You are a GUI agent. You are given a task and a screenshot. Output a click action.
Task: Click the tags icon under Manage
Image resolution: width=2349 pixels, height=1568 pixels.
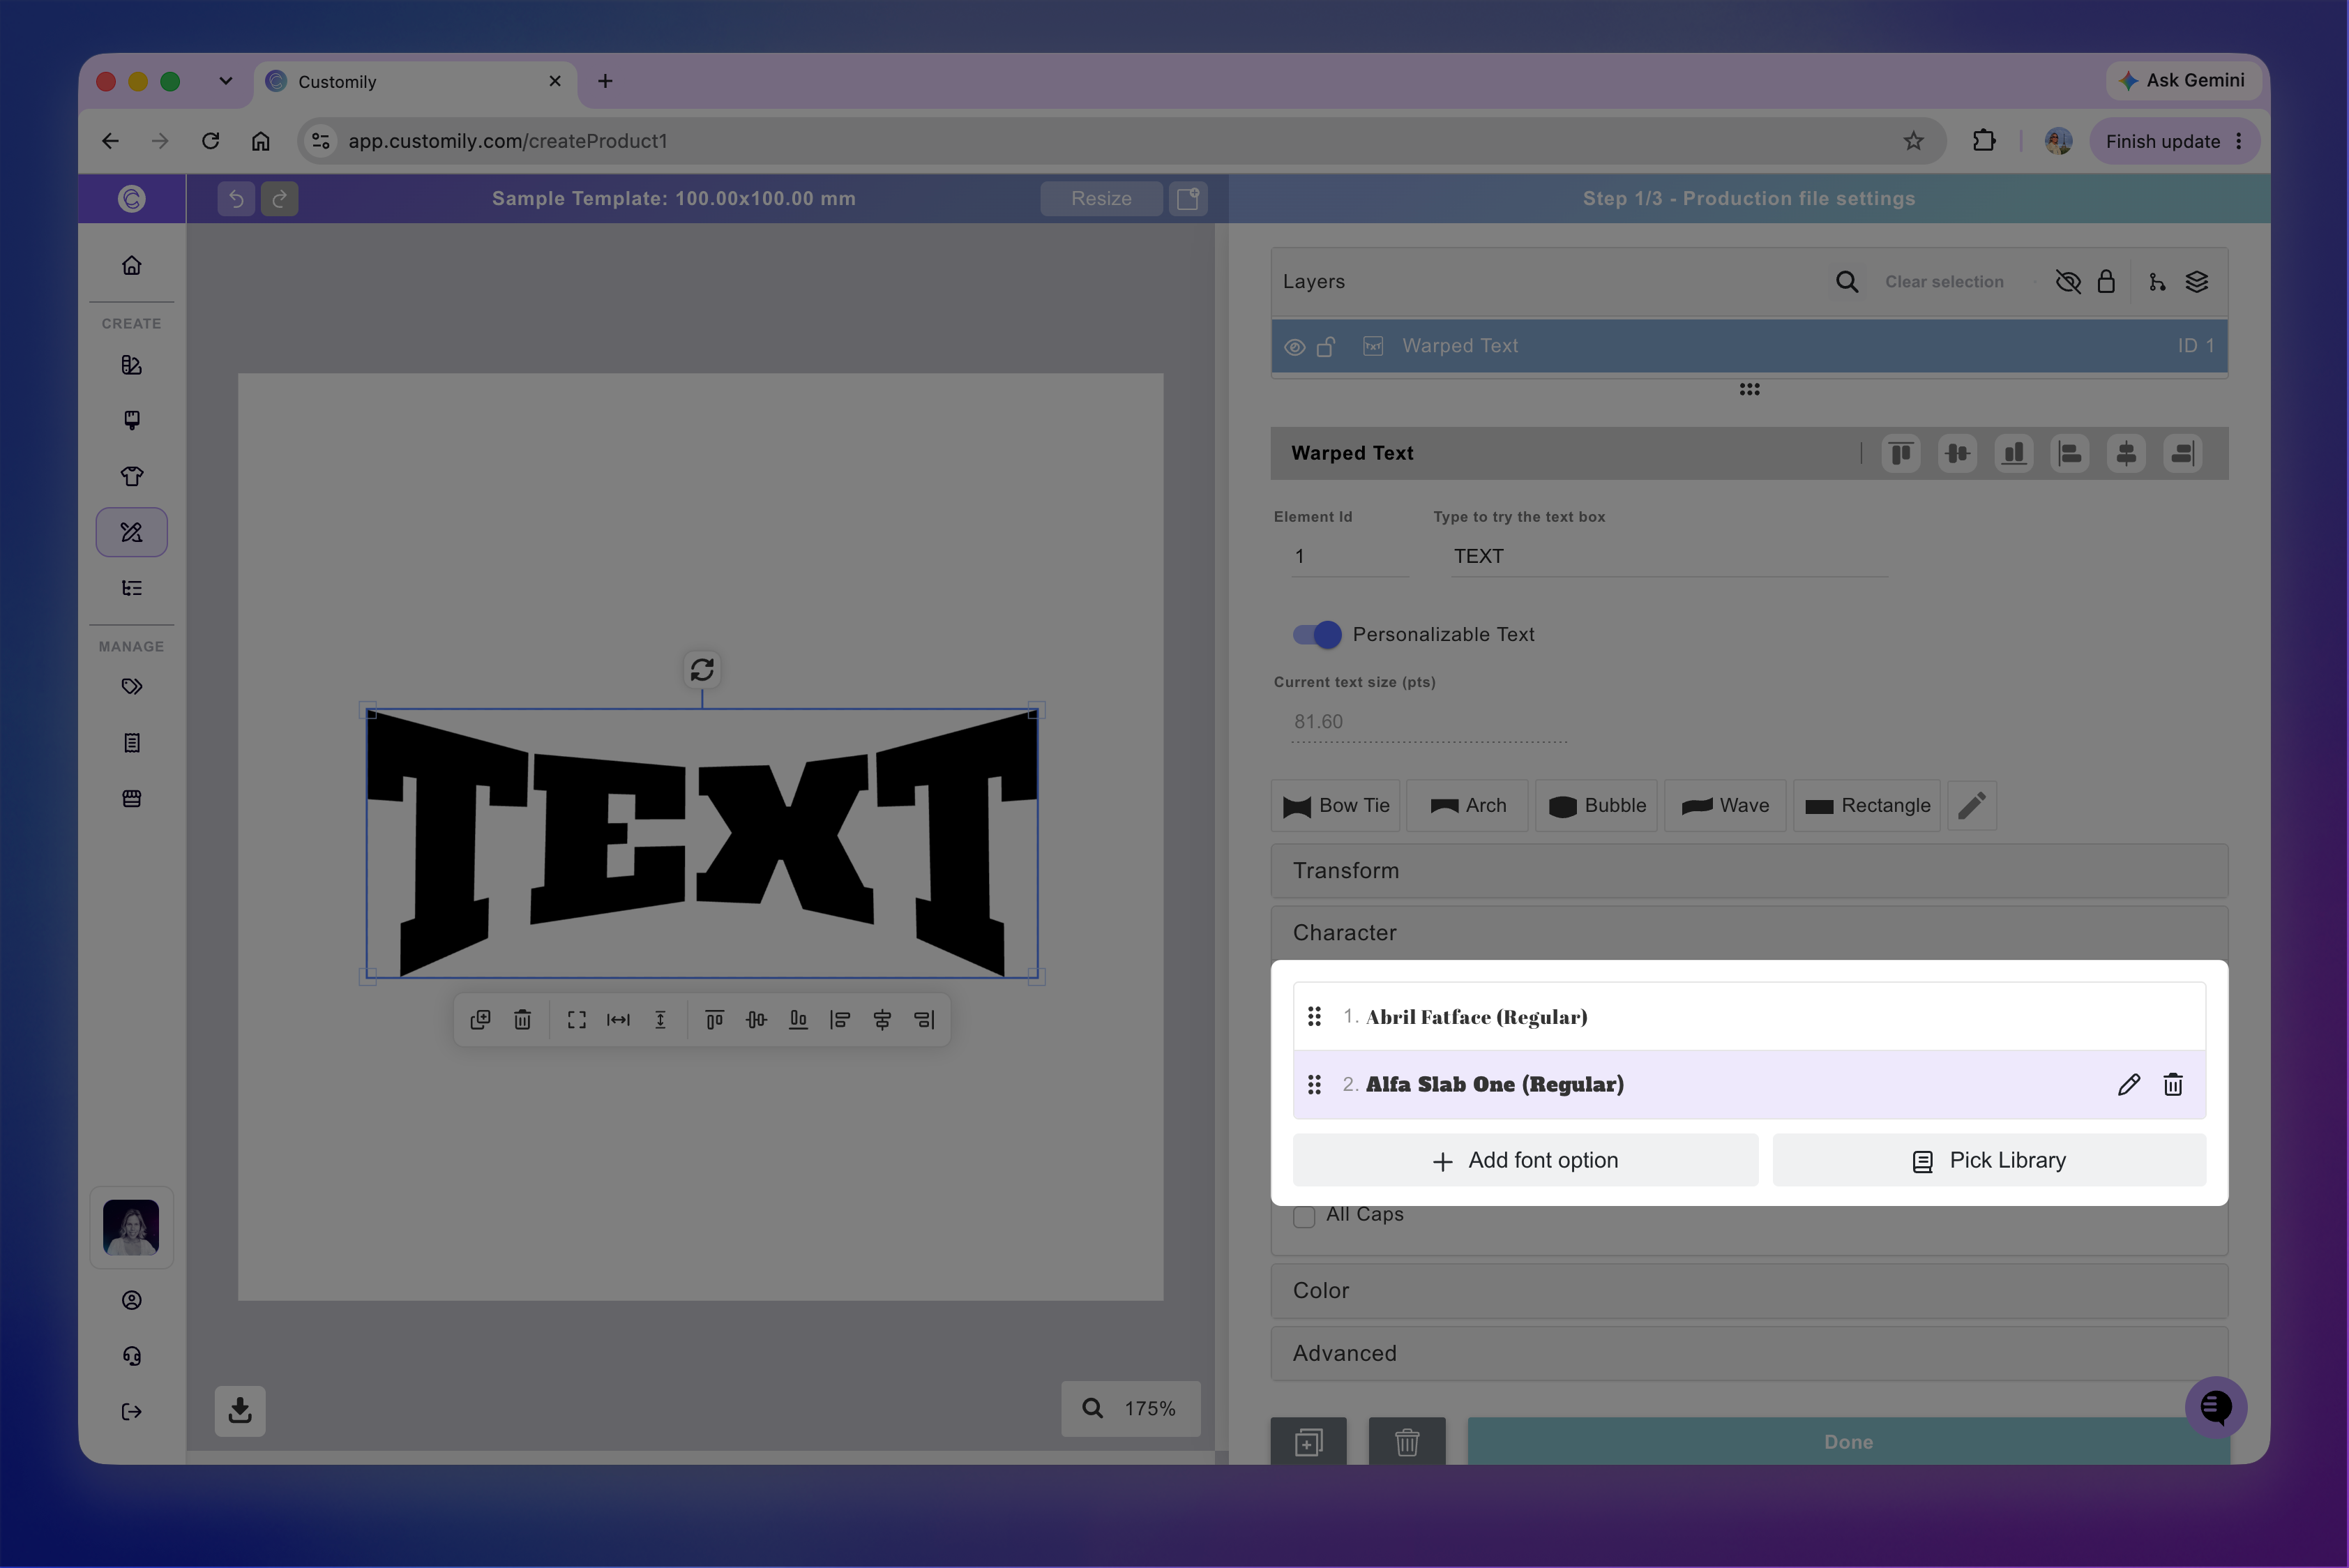(x=132, y=687)
